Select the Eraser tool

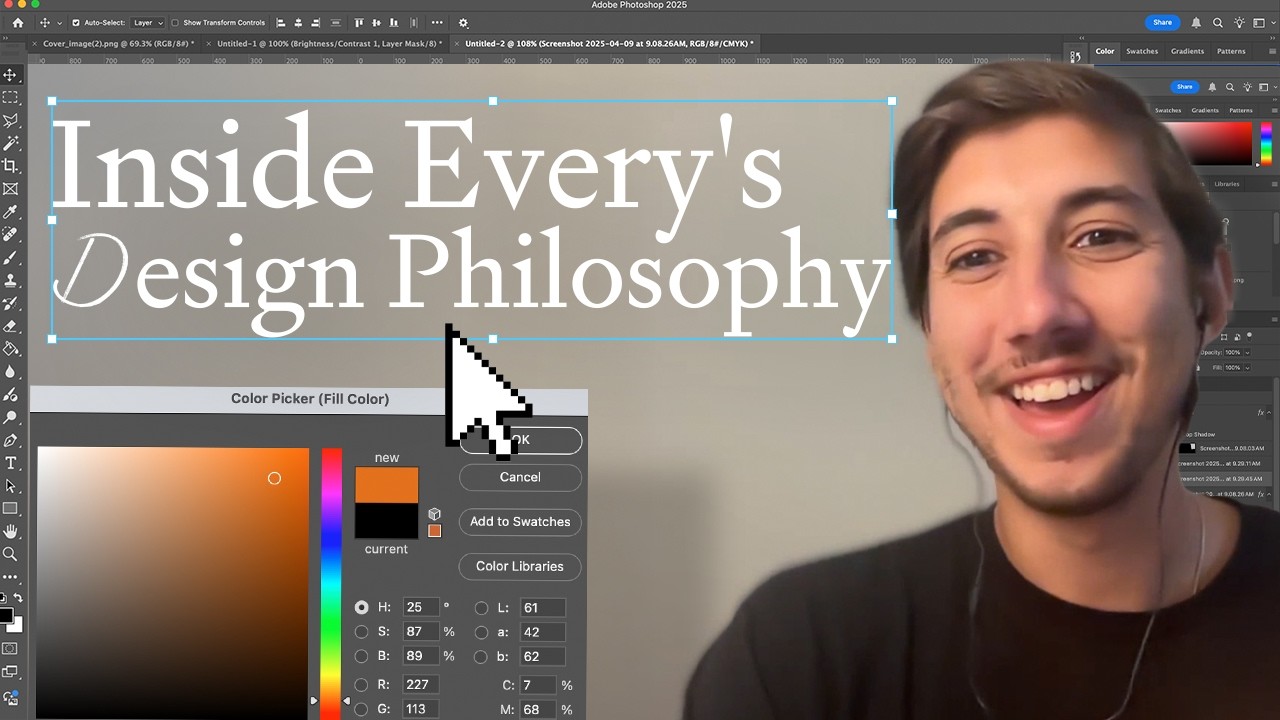[11, 326]
